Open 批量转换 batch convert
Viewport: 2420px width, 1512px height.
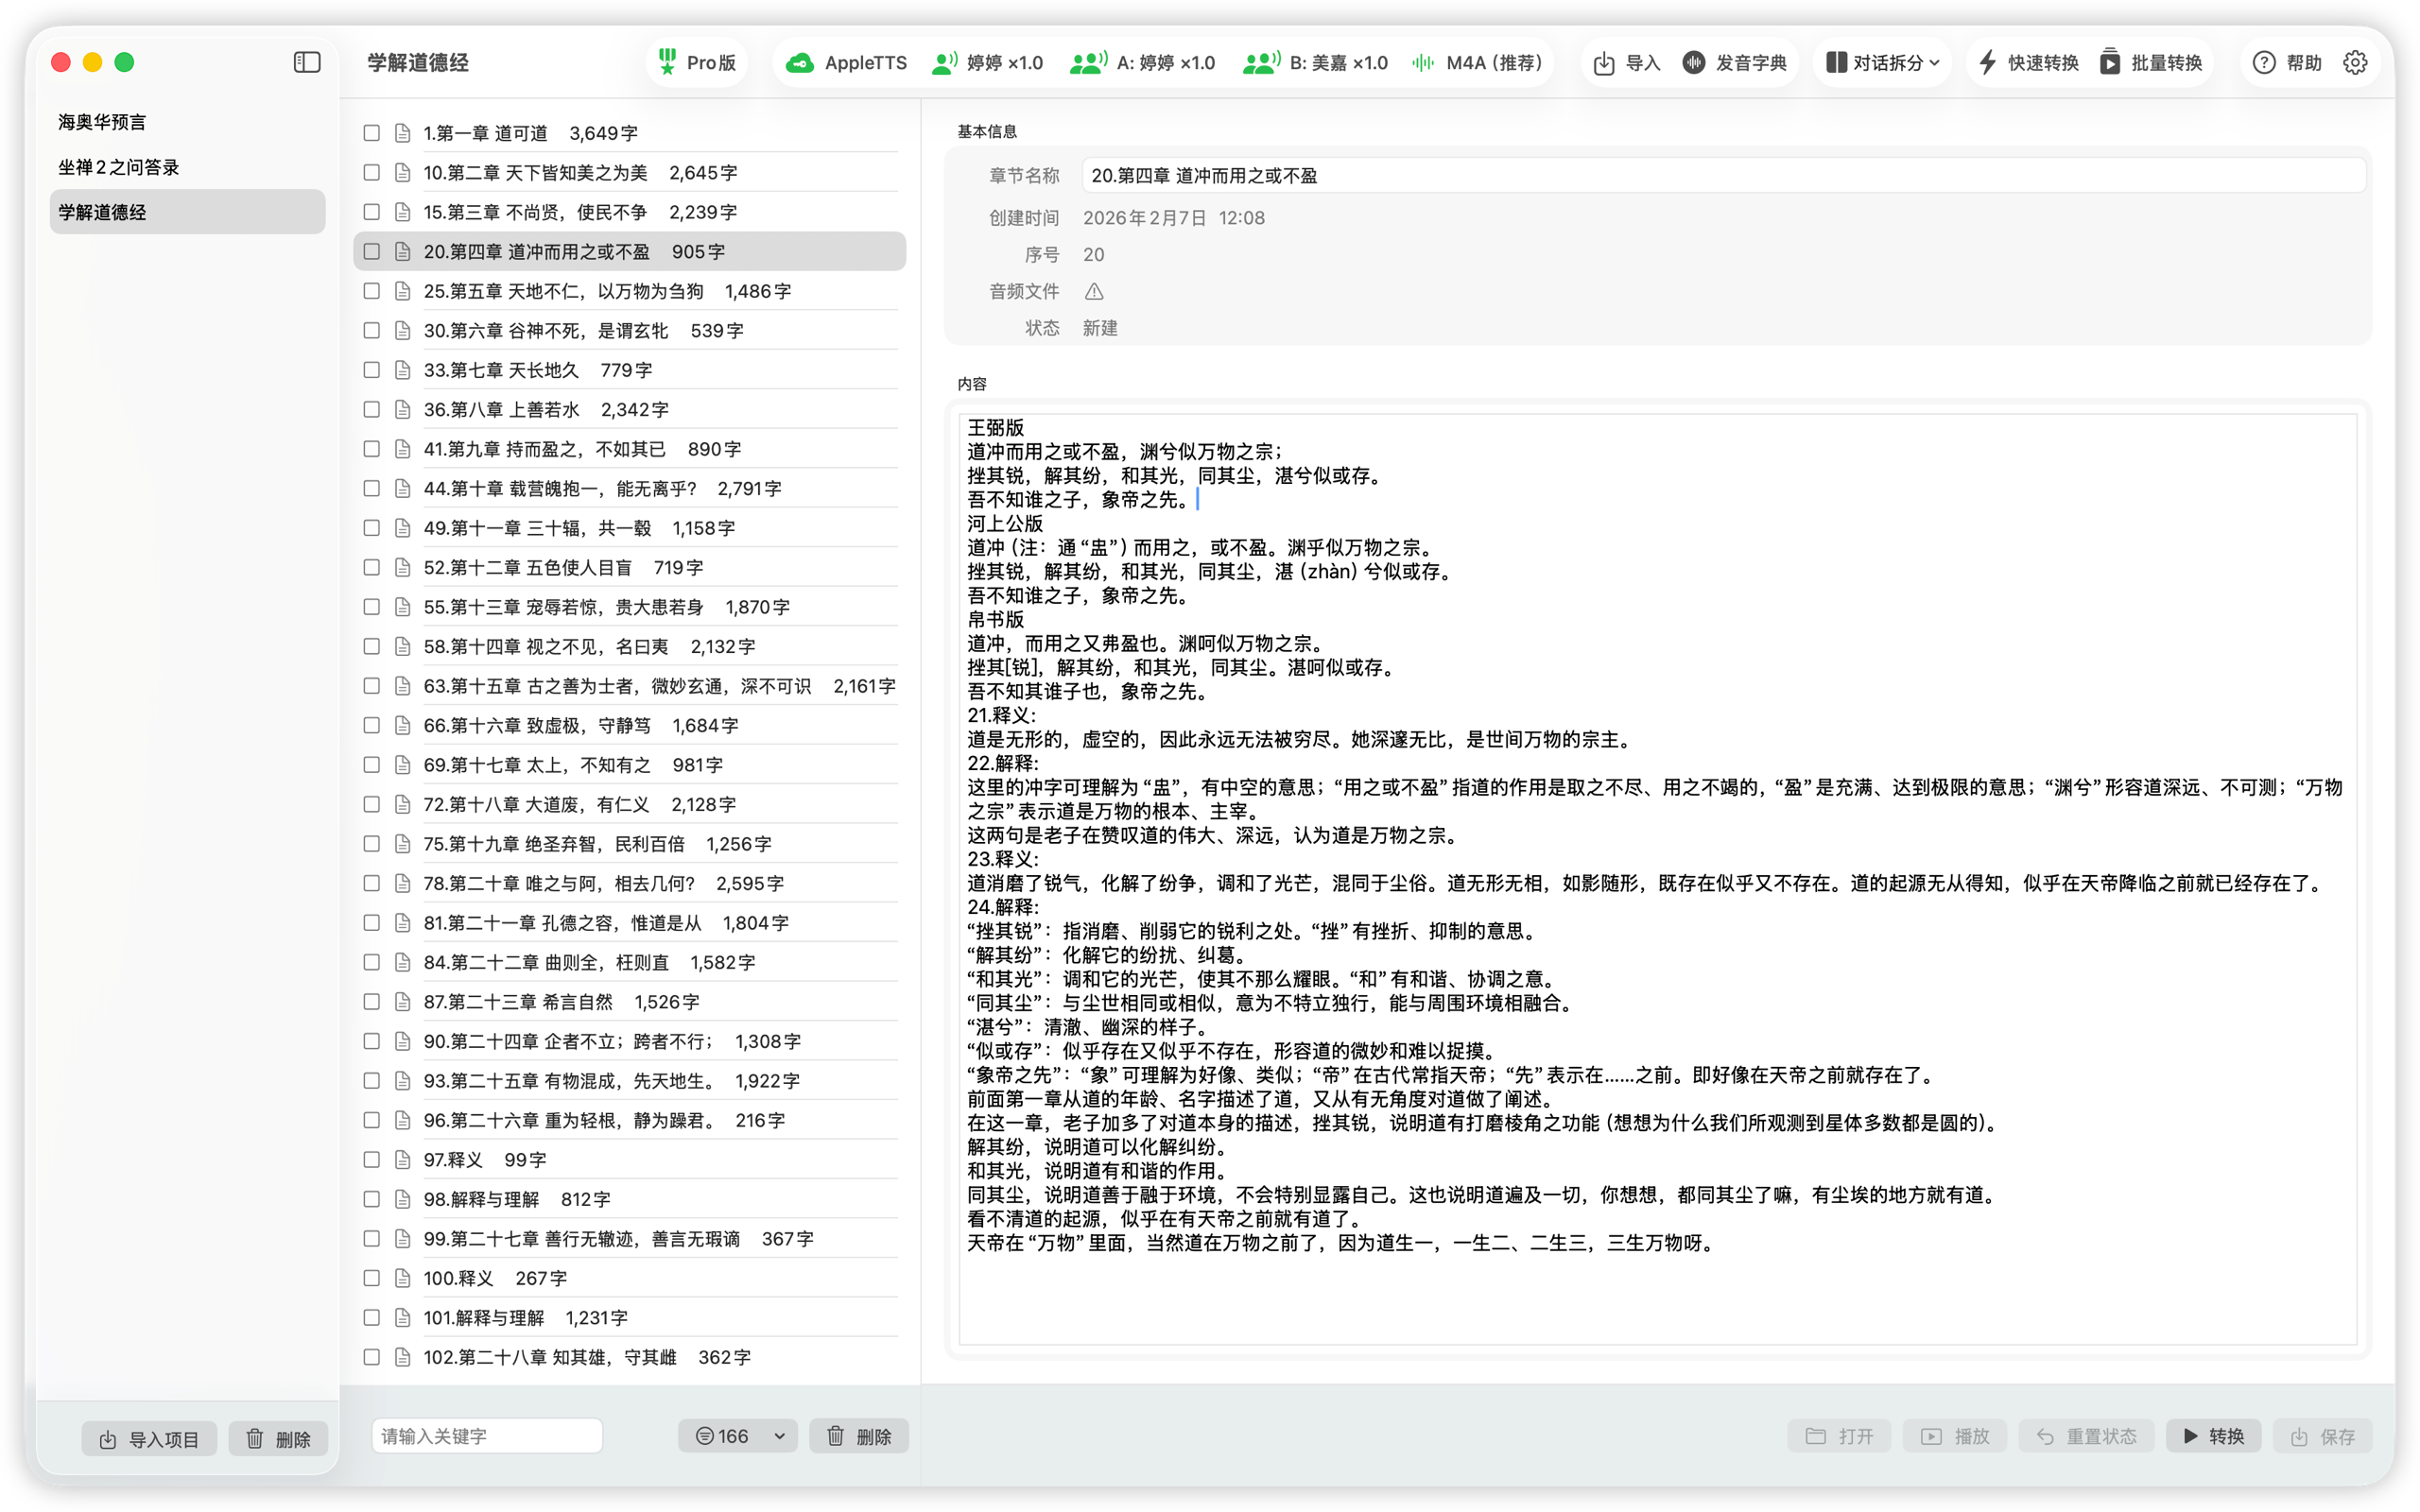click(2151, 62)
